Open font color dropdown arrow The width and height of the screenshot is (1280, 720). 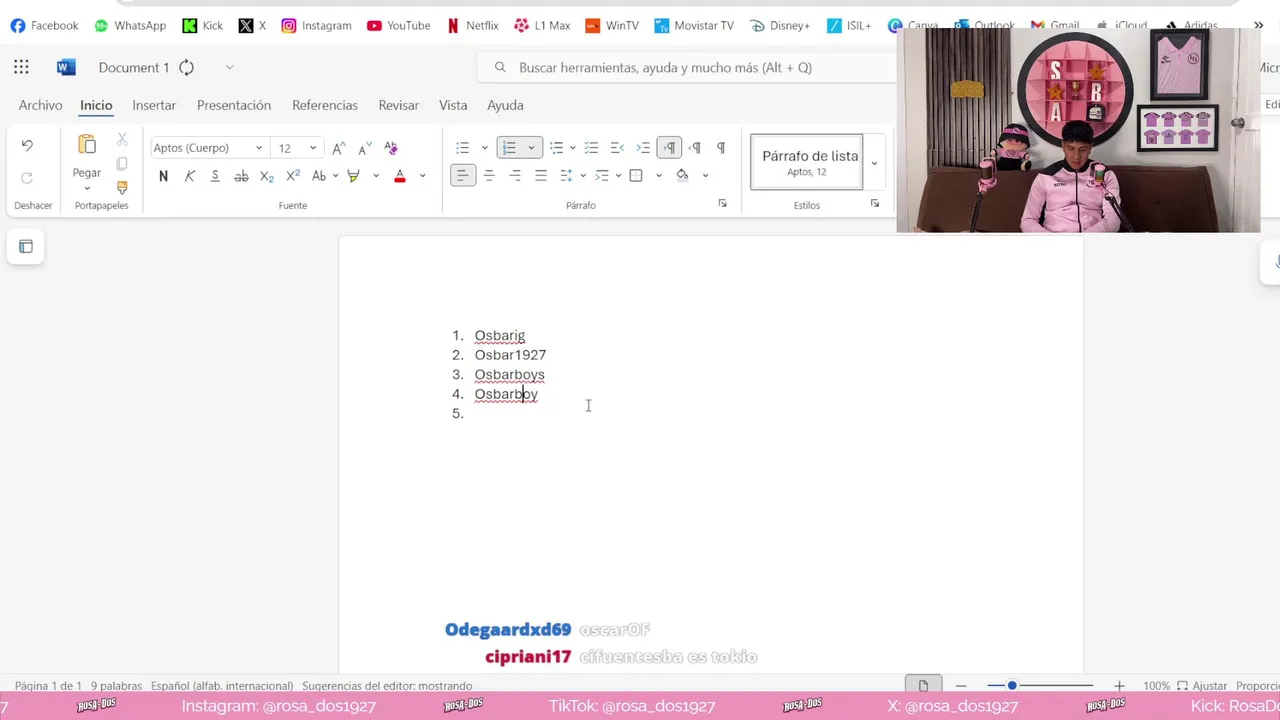coord(422,176)
